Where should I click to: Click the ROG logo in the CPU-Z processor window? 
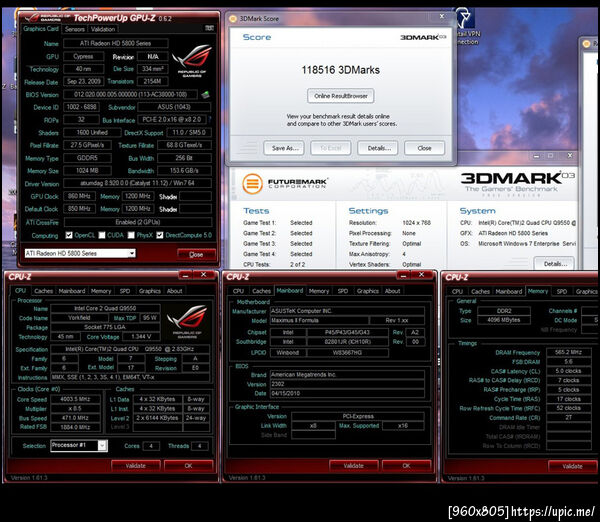187,321
